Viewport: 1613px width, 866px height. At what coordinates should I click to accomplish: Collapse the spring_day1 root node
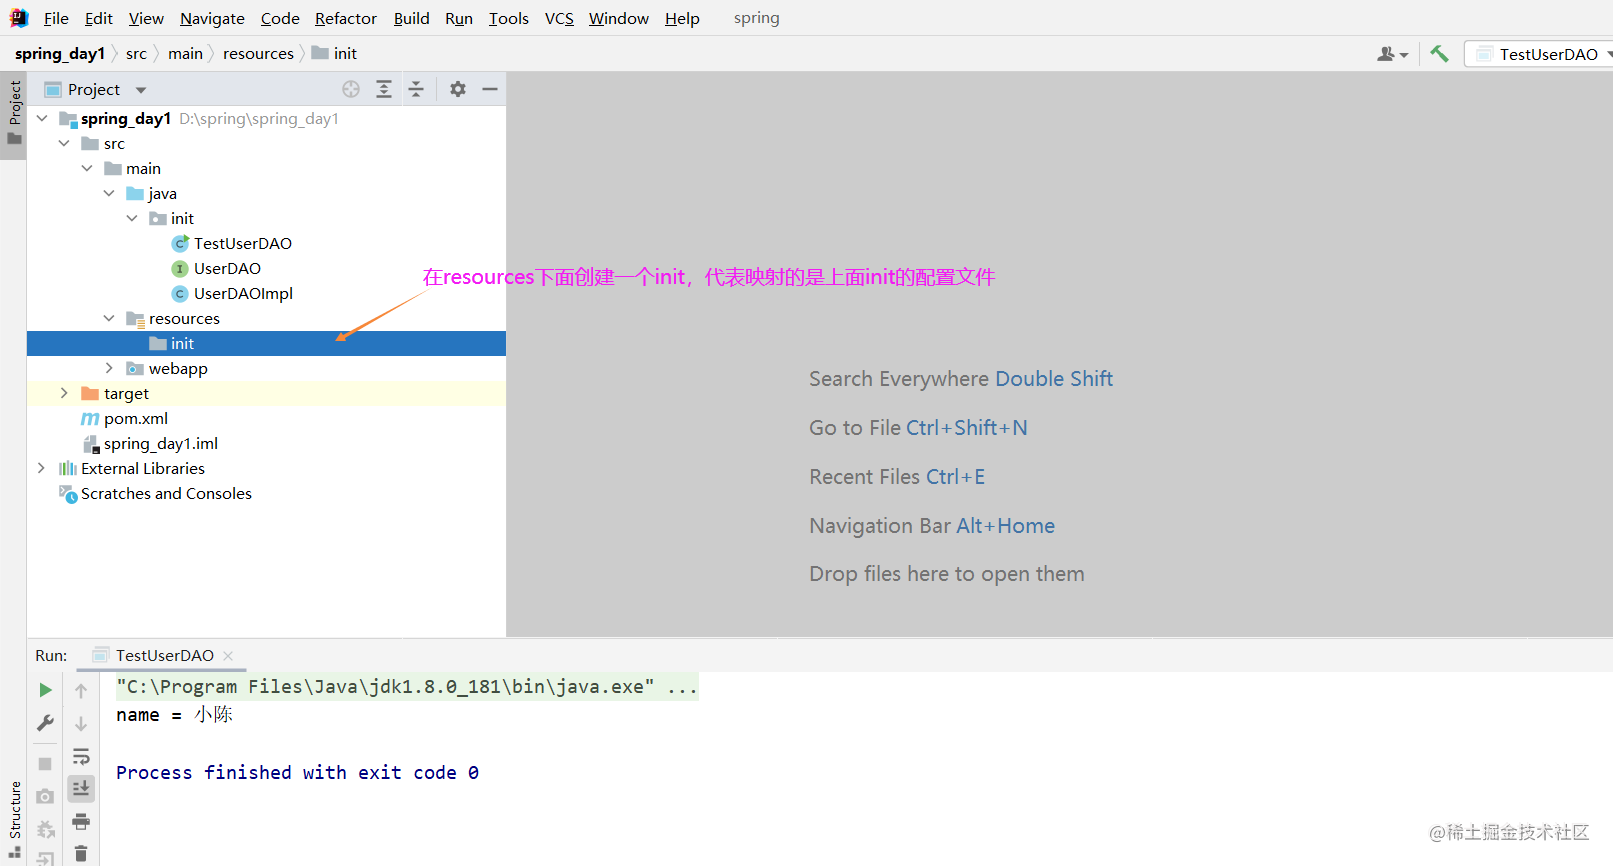[x=42, y=118]
